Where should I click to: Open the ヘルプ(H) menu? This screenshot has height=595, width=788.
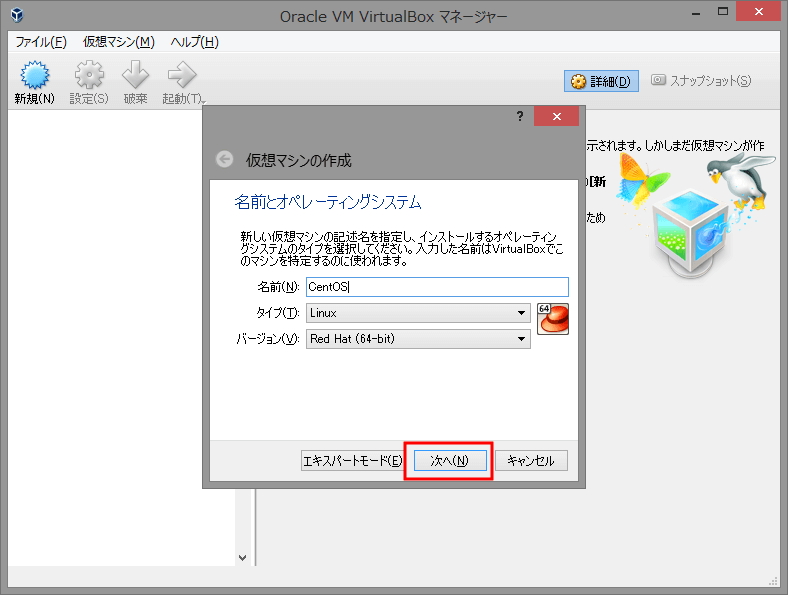(194, 42)
